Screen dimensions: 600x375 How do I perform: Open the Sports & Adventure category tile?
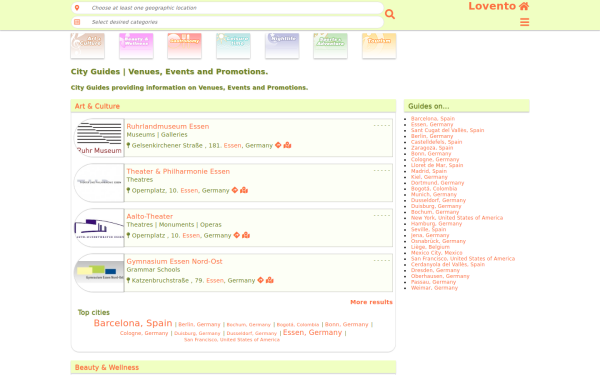pyautogui.click(x=331, y=46)
